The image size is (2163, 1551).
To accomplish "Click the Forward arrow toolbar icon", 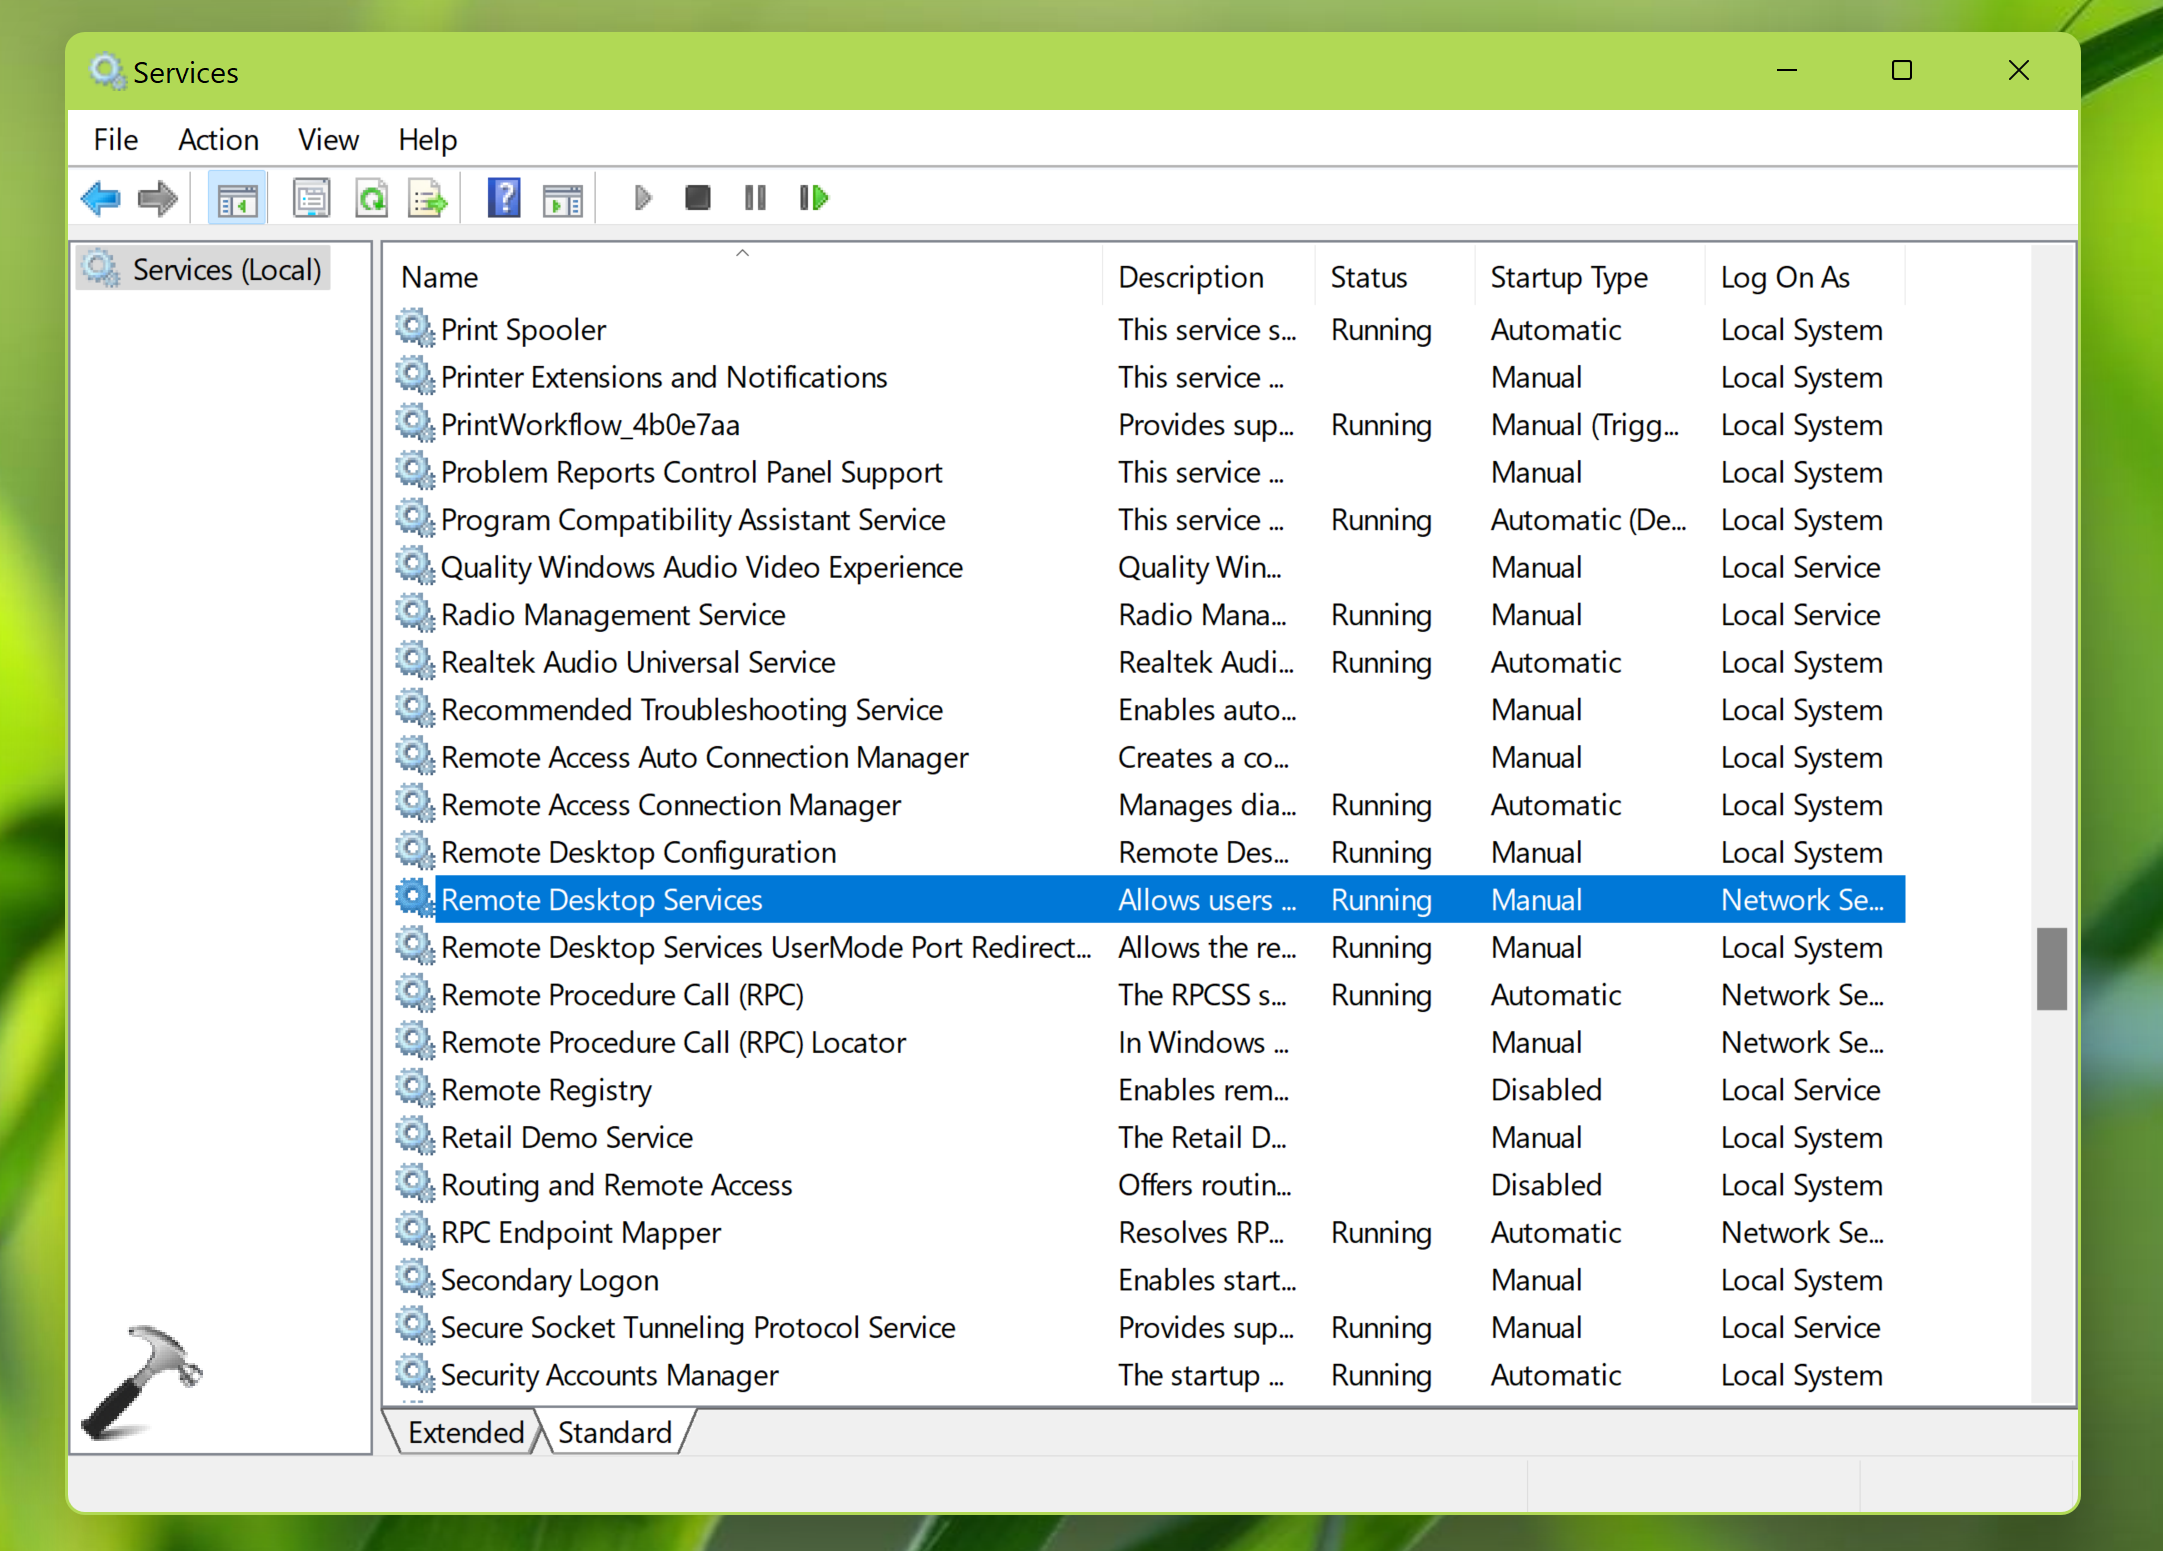I will coord(158,198).
